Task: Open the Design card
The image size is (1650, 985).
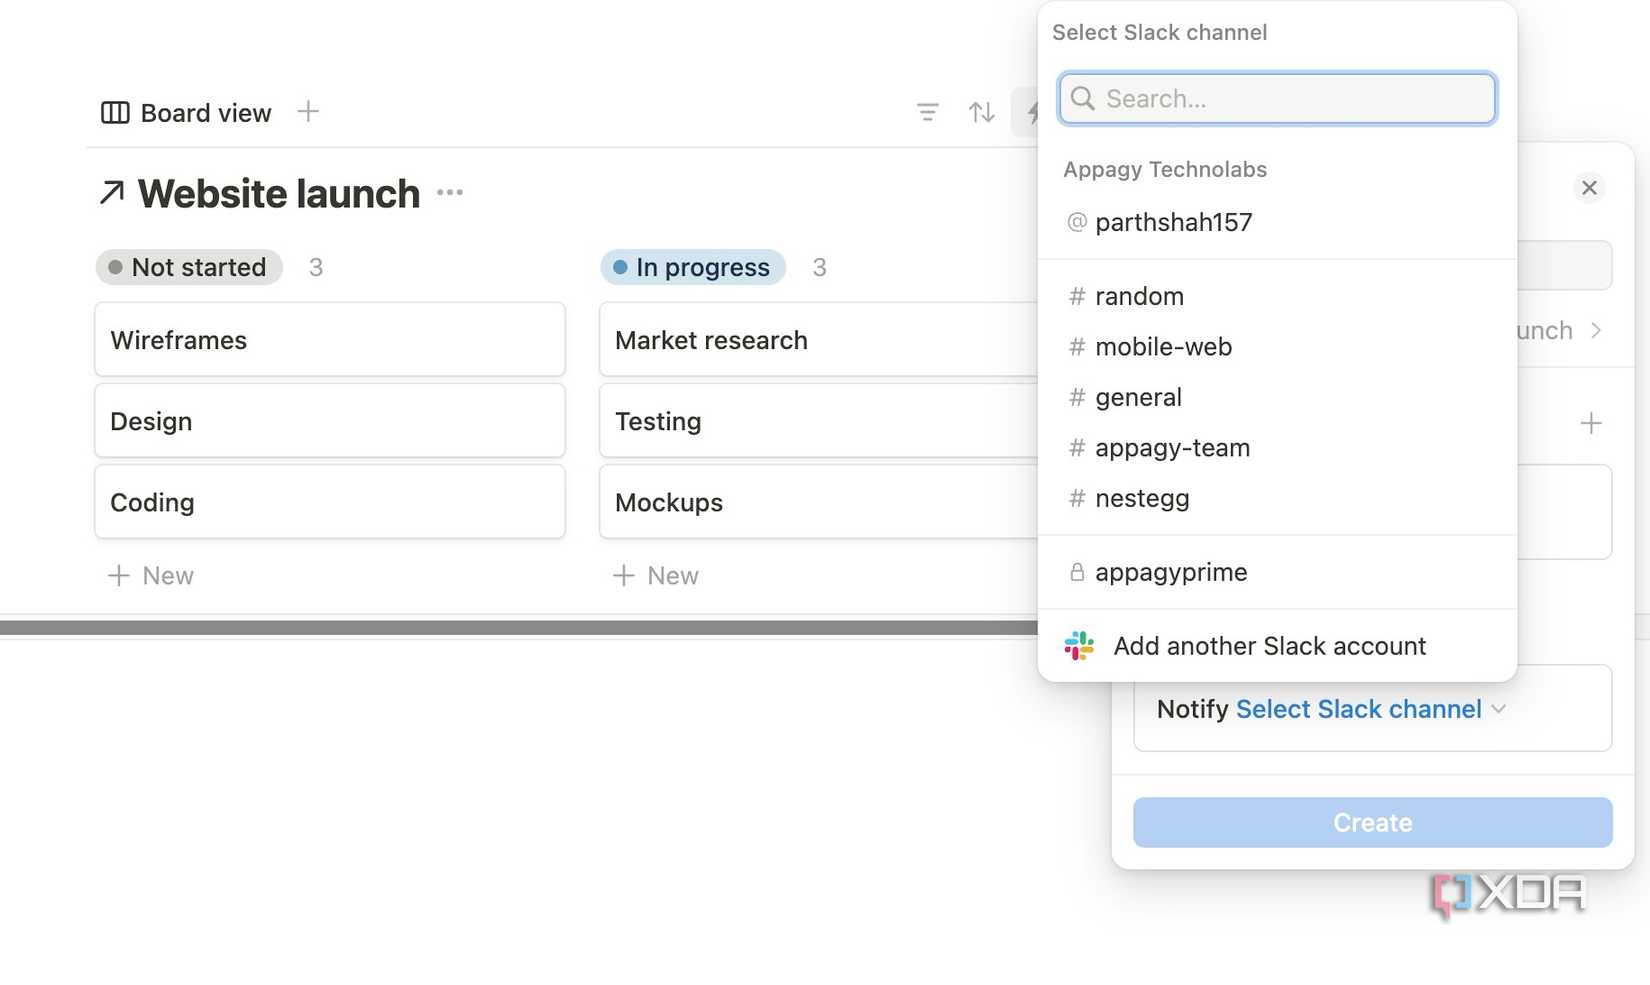Action: click(x=330, y=421)
